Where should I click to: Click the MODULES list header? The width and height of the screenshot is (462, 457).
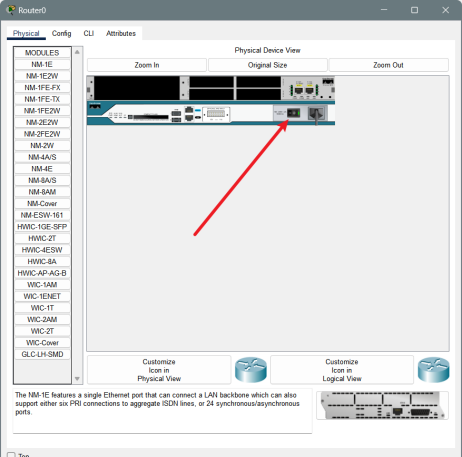(x=42, y=53)
